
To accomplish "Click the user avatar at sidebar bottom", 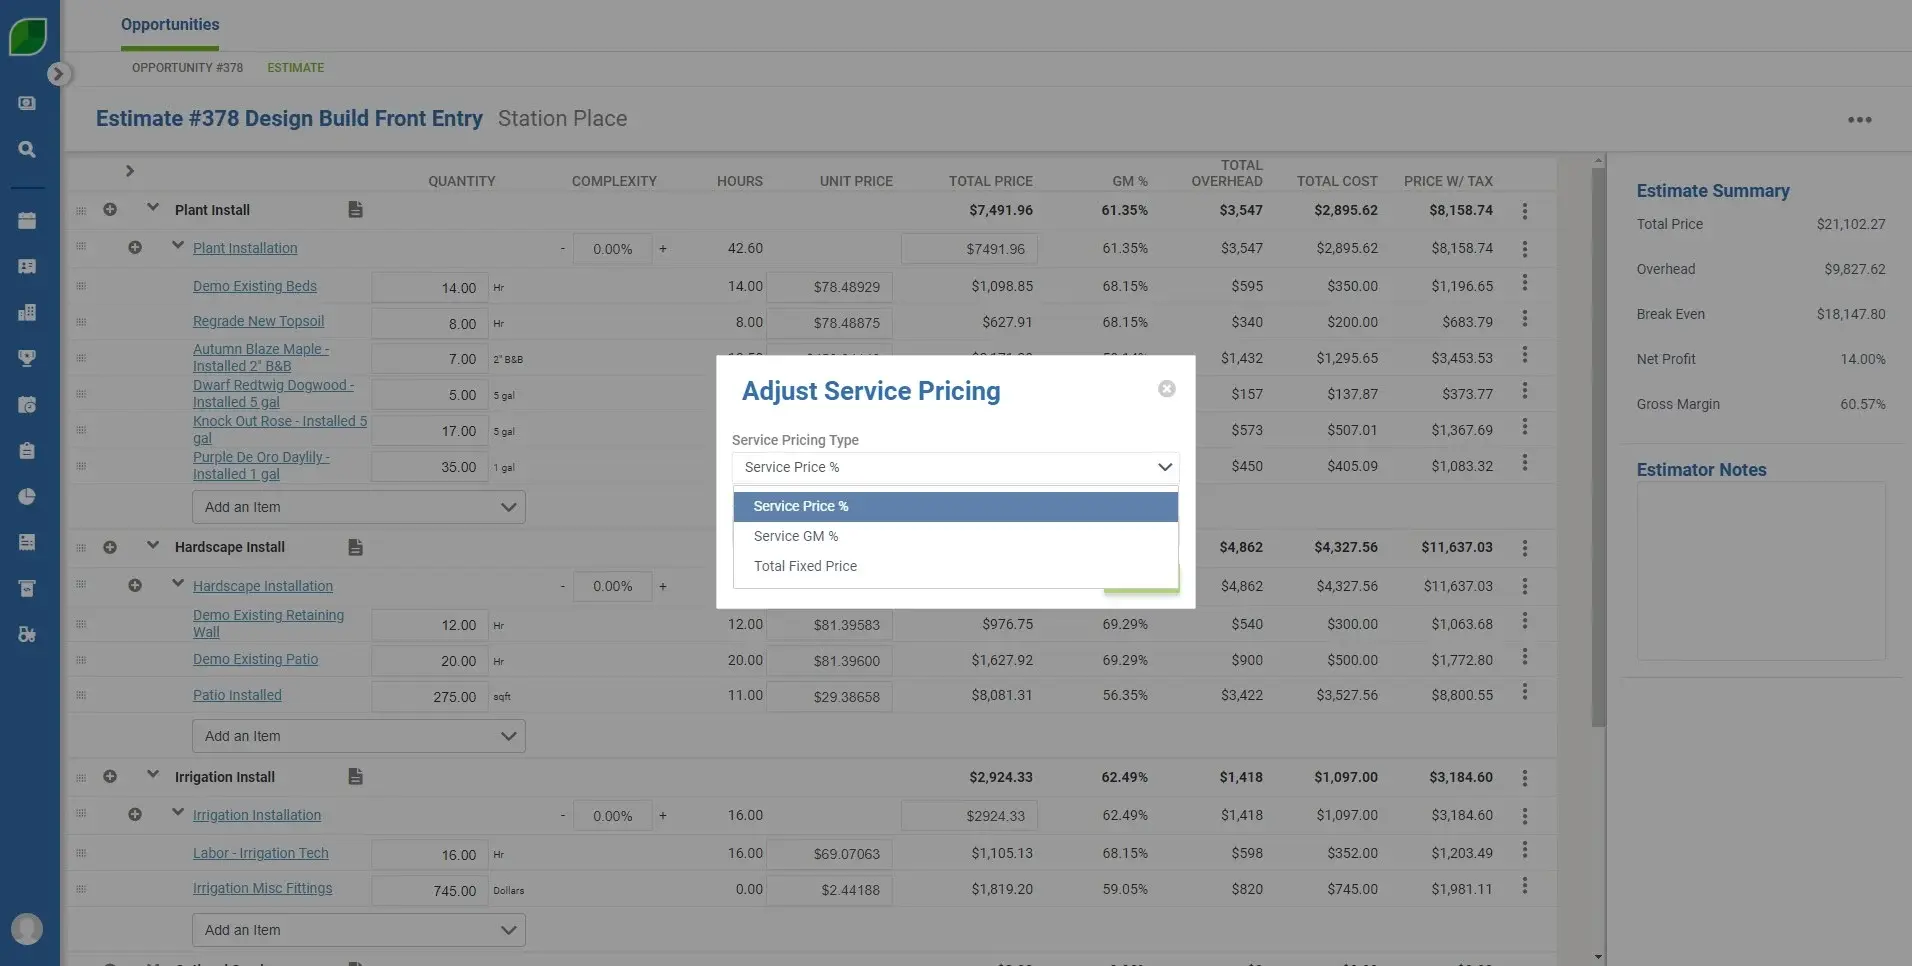I will [x=26, y=928].
